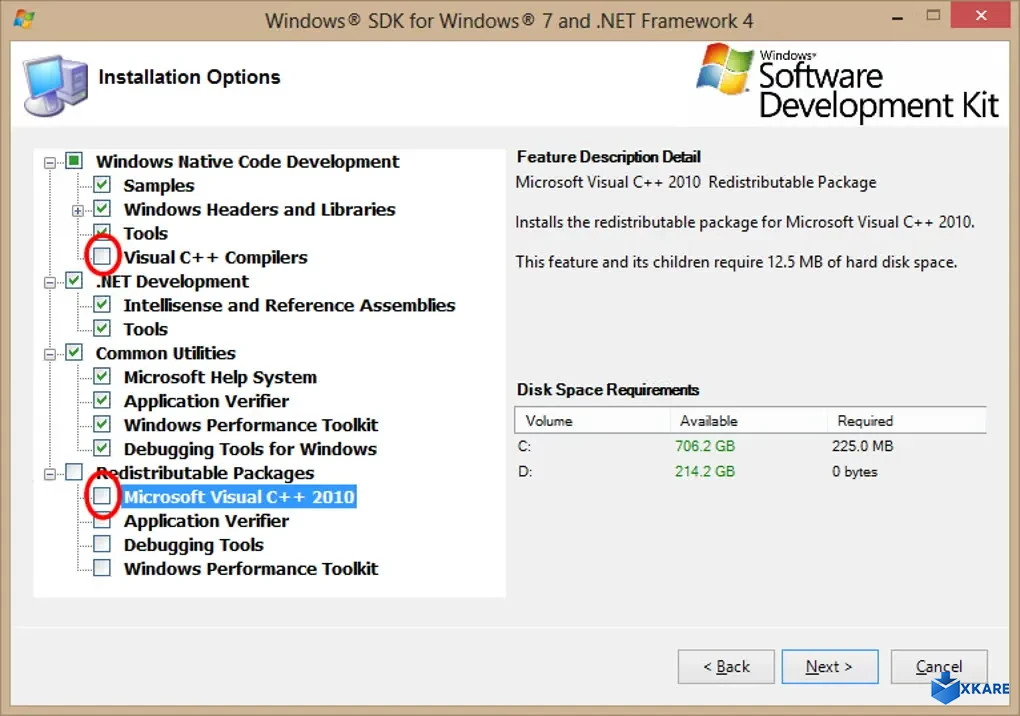
Task: Select the Microsoft Help System label
Action: tap(221, 377)
